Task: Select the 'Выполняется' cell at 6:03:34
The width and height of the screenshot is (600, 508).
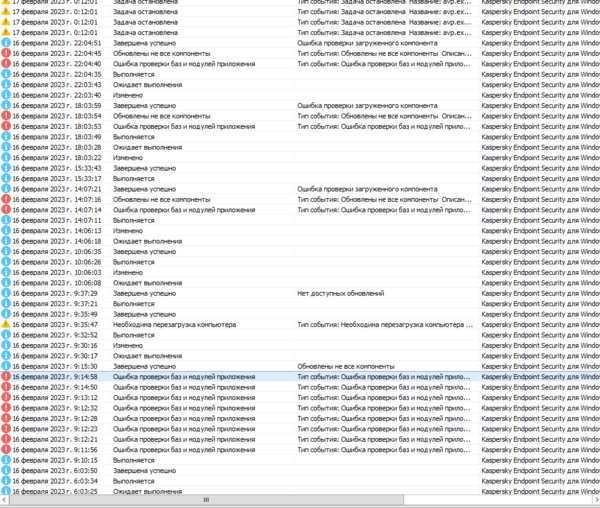Action: (134, 481)
